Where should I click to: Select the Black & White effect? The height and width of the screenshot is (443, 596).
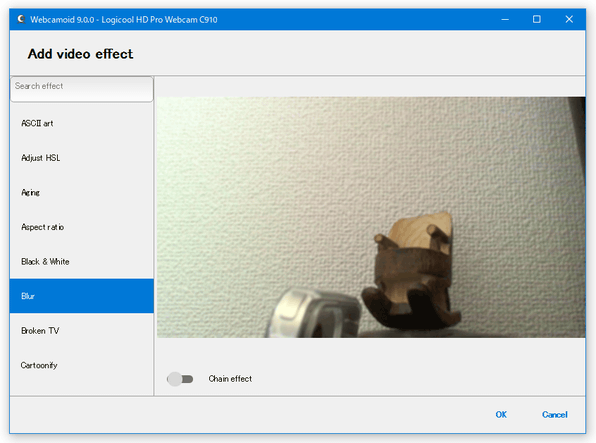click(x=82, y=262)
